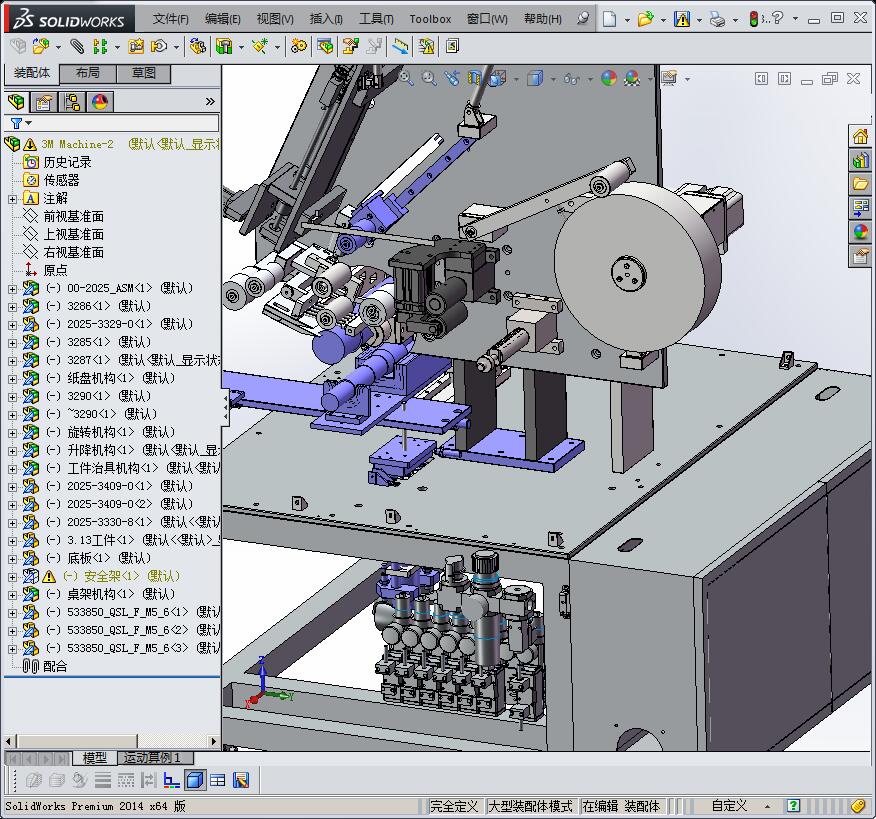The height and width of the screenshot is (819, 876).
Task: Click the New document icon
Action: 610,20
